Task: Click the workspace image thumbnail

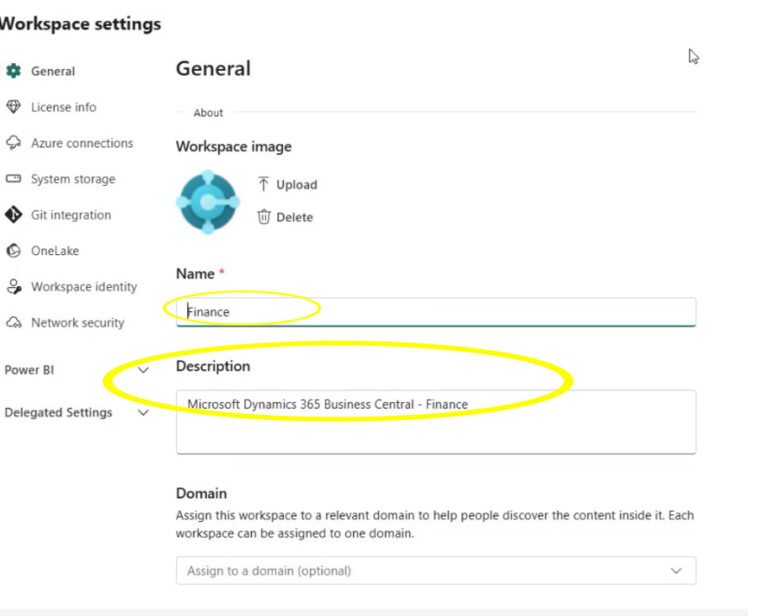Action: click(208, 202)
